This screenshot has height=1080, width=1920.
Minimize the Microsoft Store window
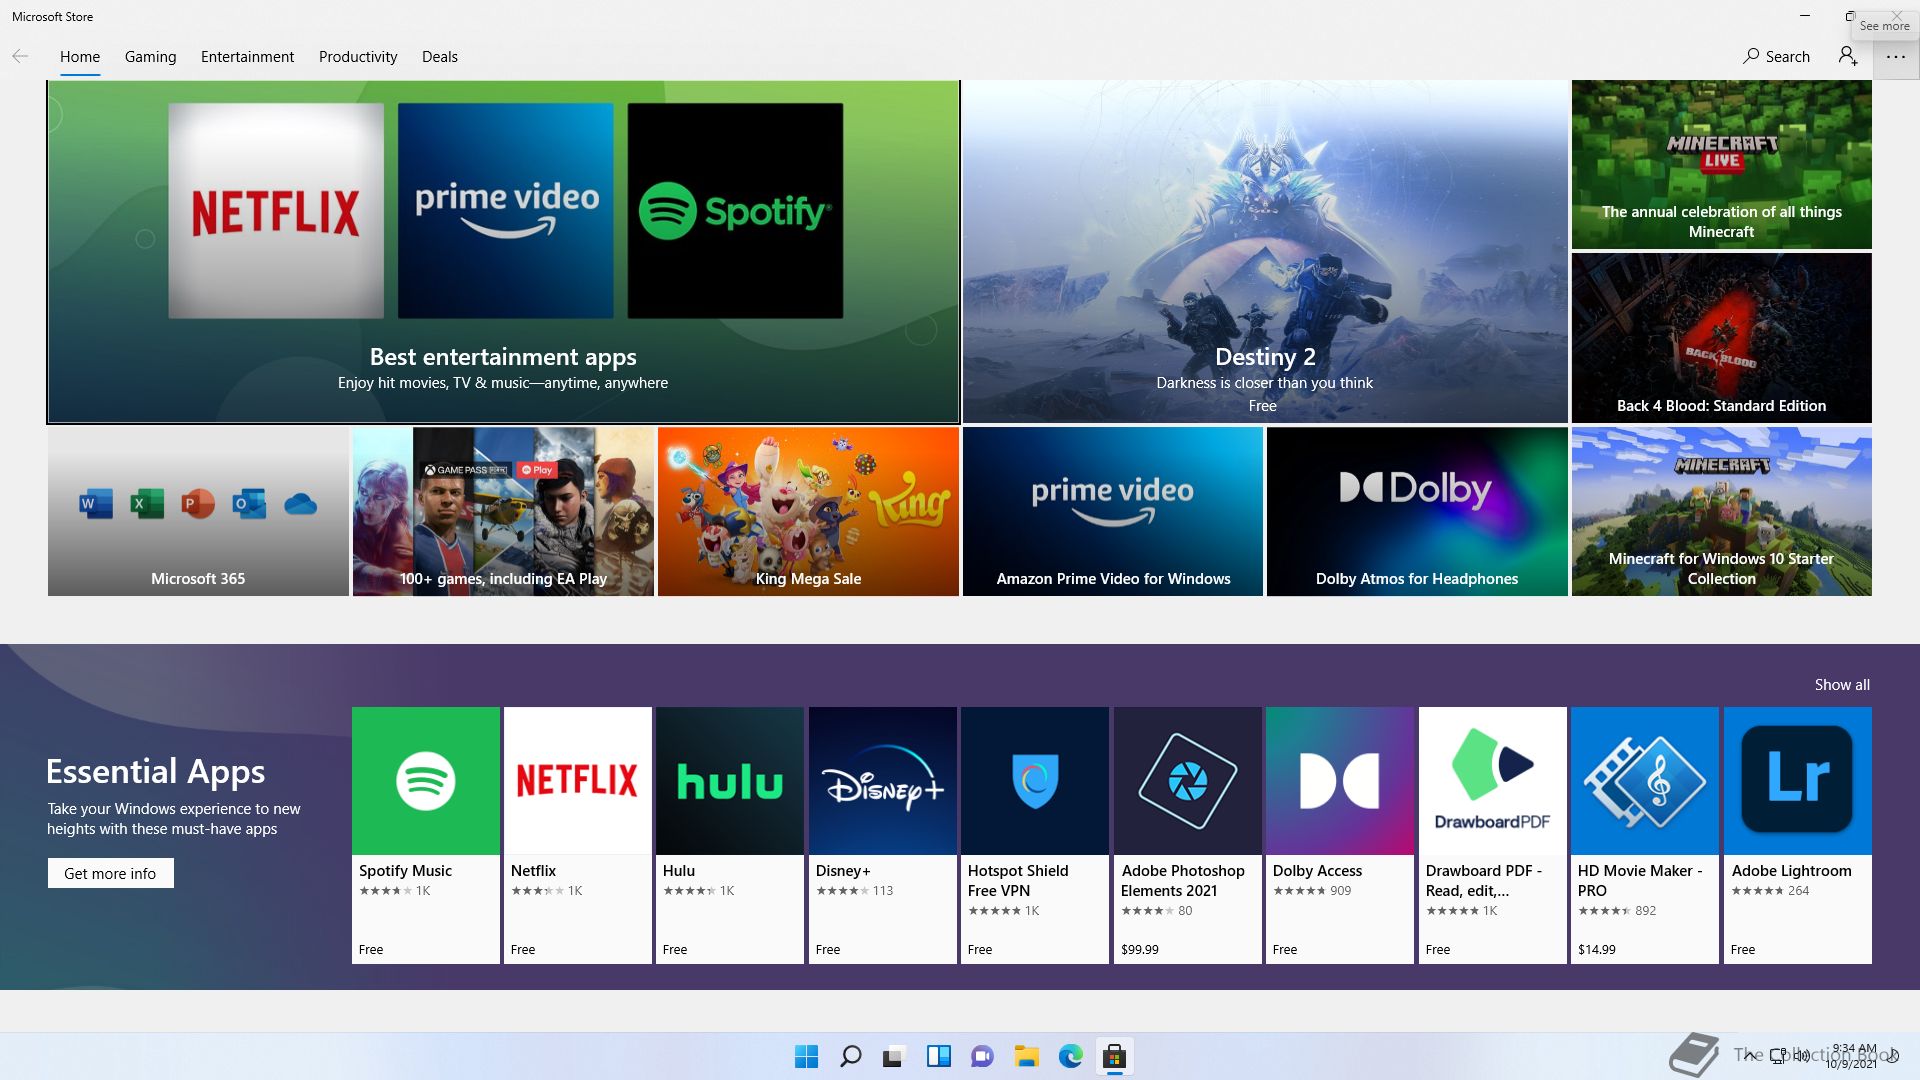pyautogui.click(x=1805, y=16)
